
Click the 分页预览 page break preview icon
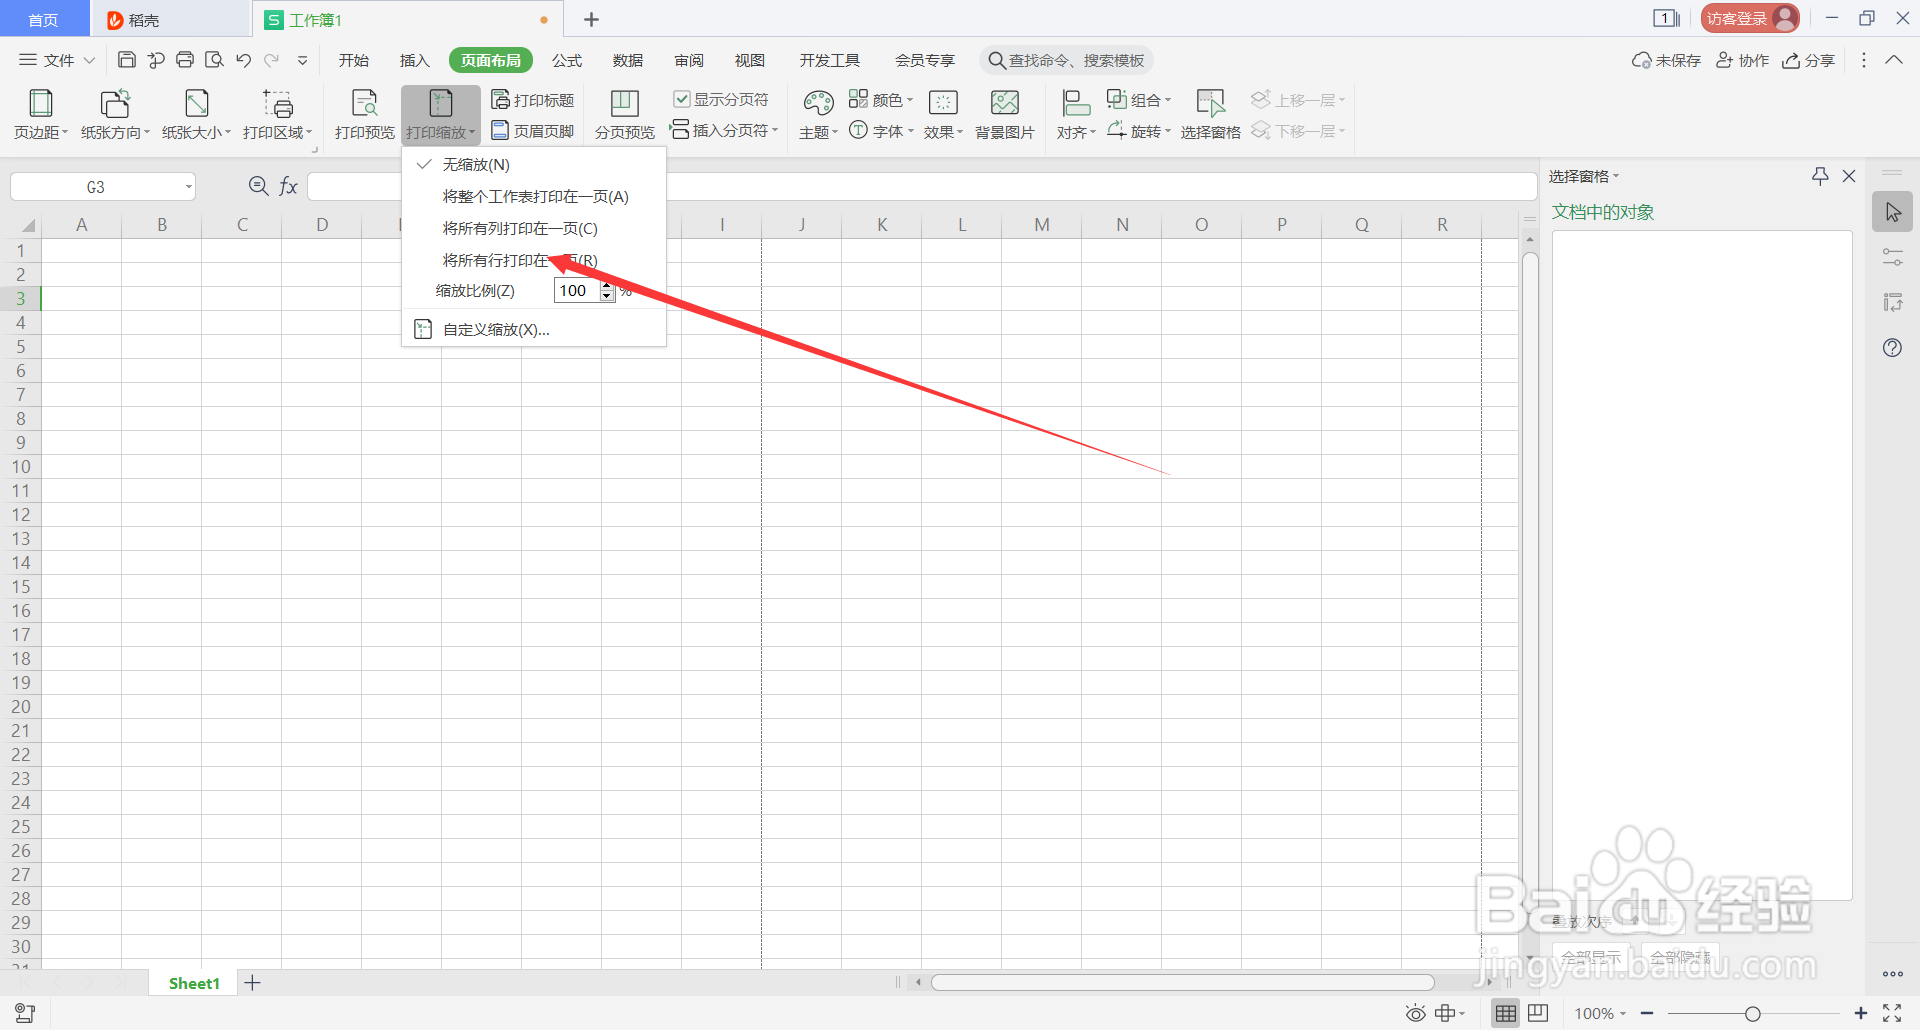624,104
